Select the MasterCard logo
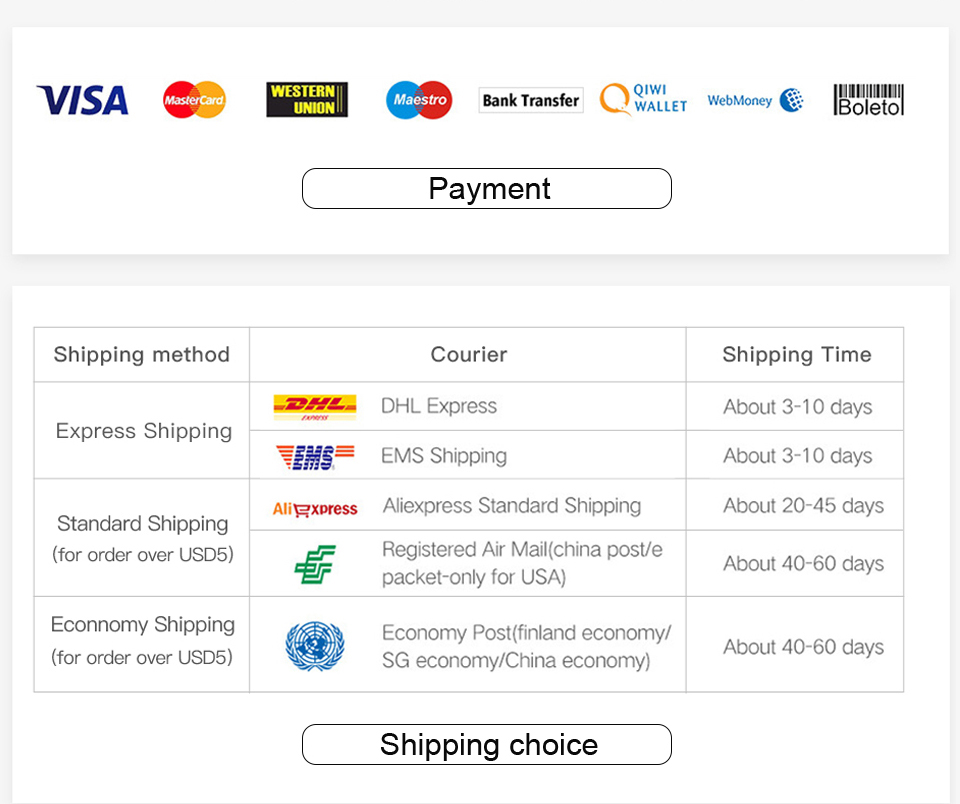 point(194,100)
